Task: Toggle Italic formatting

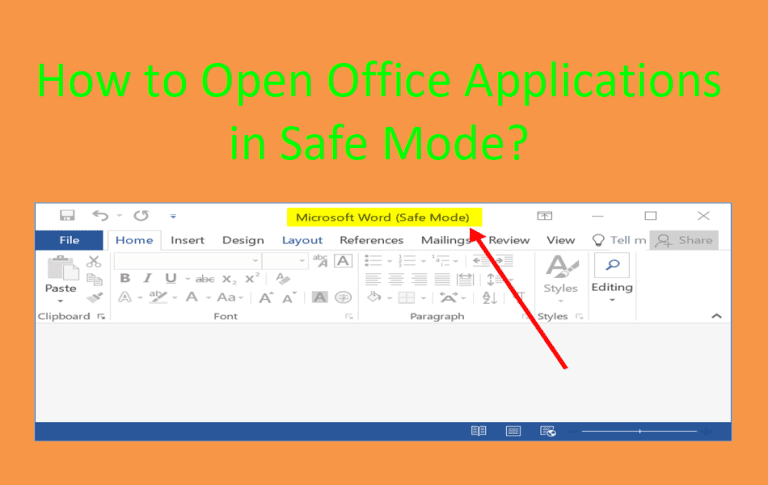Action: [x=147, y=278]
